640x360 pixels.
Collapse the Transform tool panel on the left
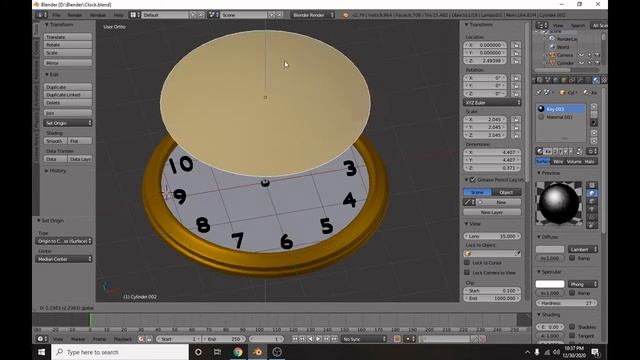[x=58, y=24]
